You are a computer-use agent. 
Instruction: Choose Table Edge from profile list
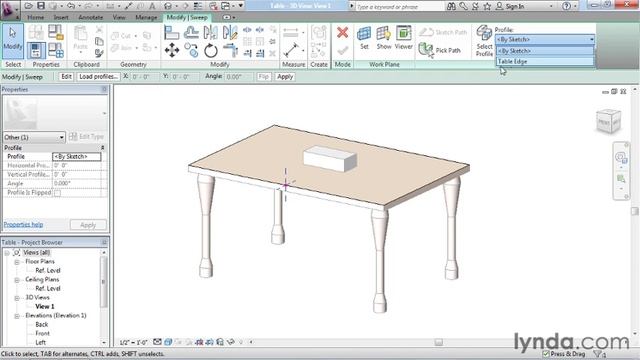(x=545, y=62)
